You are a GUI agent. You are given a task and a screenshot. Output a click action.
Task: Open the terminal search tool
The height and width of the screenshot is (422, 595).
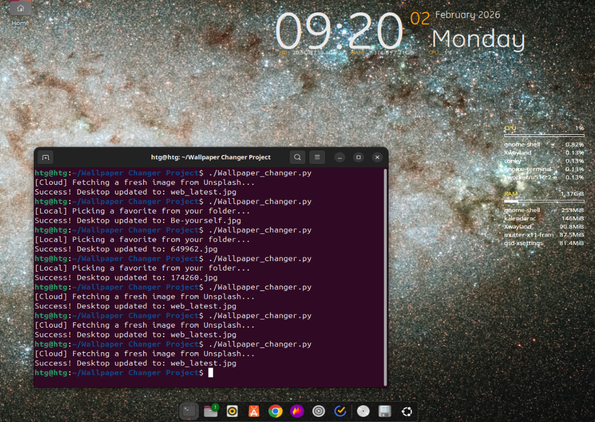pos(298,157)
